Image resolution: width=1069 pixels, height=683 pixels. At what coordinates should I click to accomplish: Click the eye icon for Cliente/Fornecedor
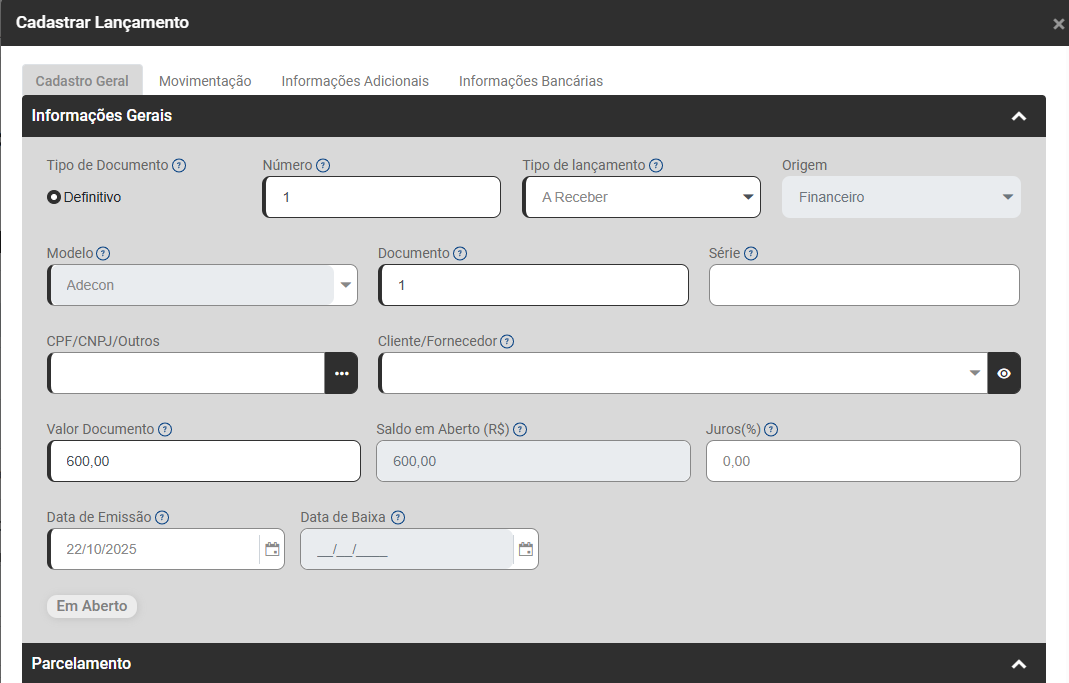(1004, 373)
